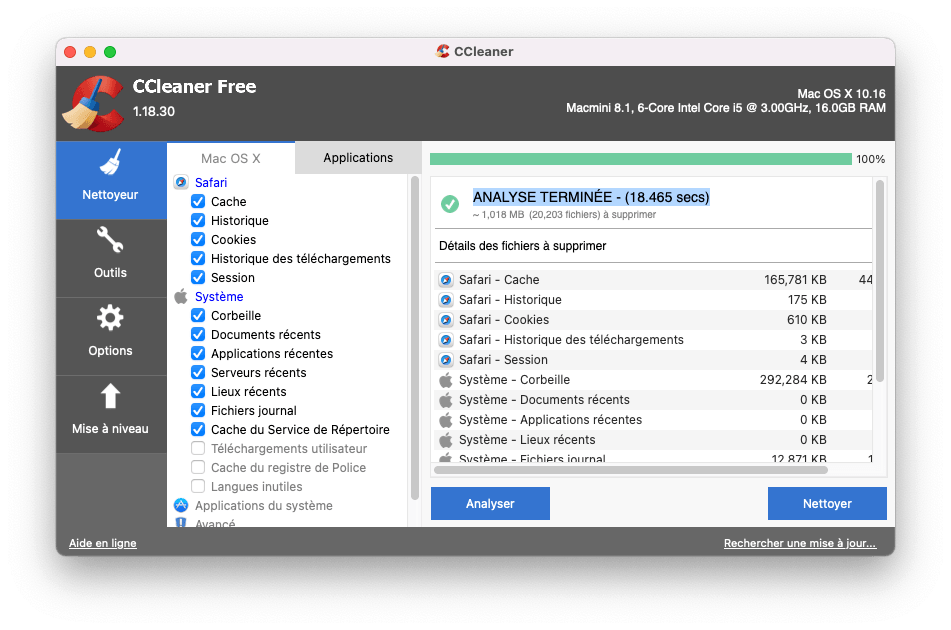
Task: Open the Outils wrench section
Action: point(110,258)
